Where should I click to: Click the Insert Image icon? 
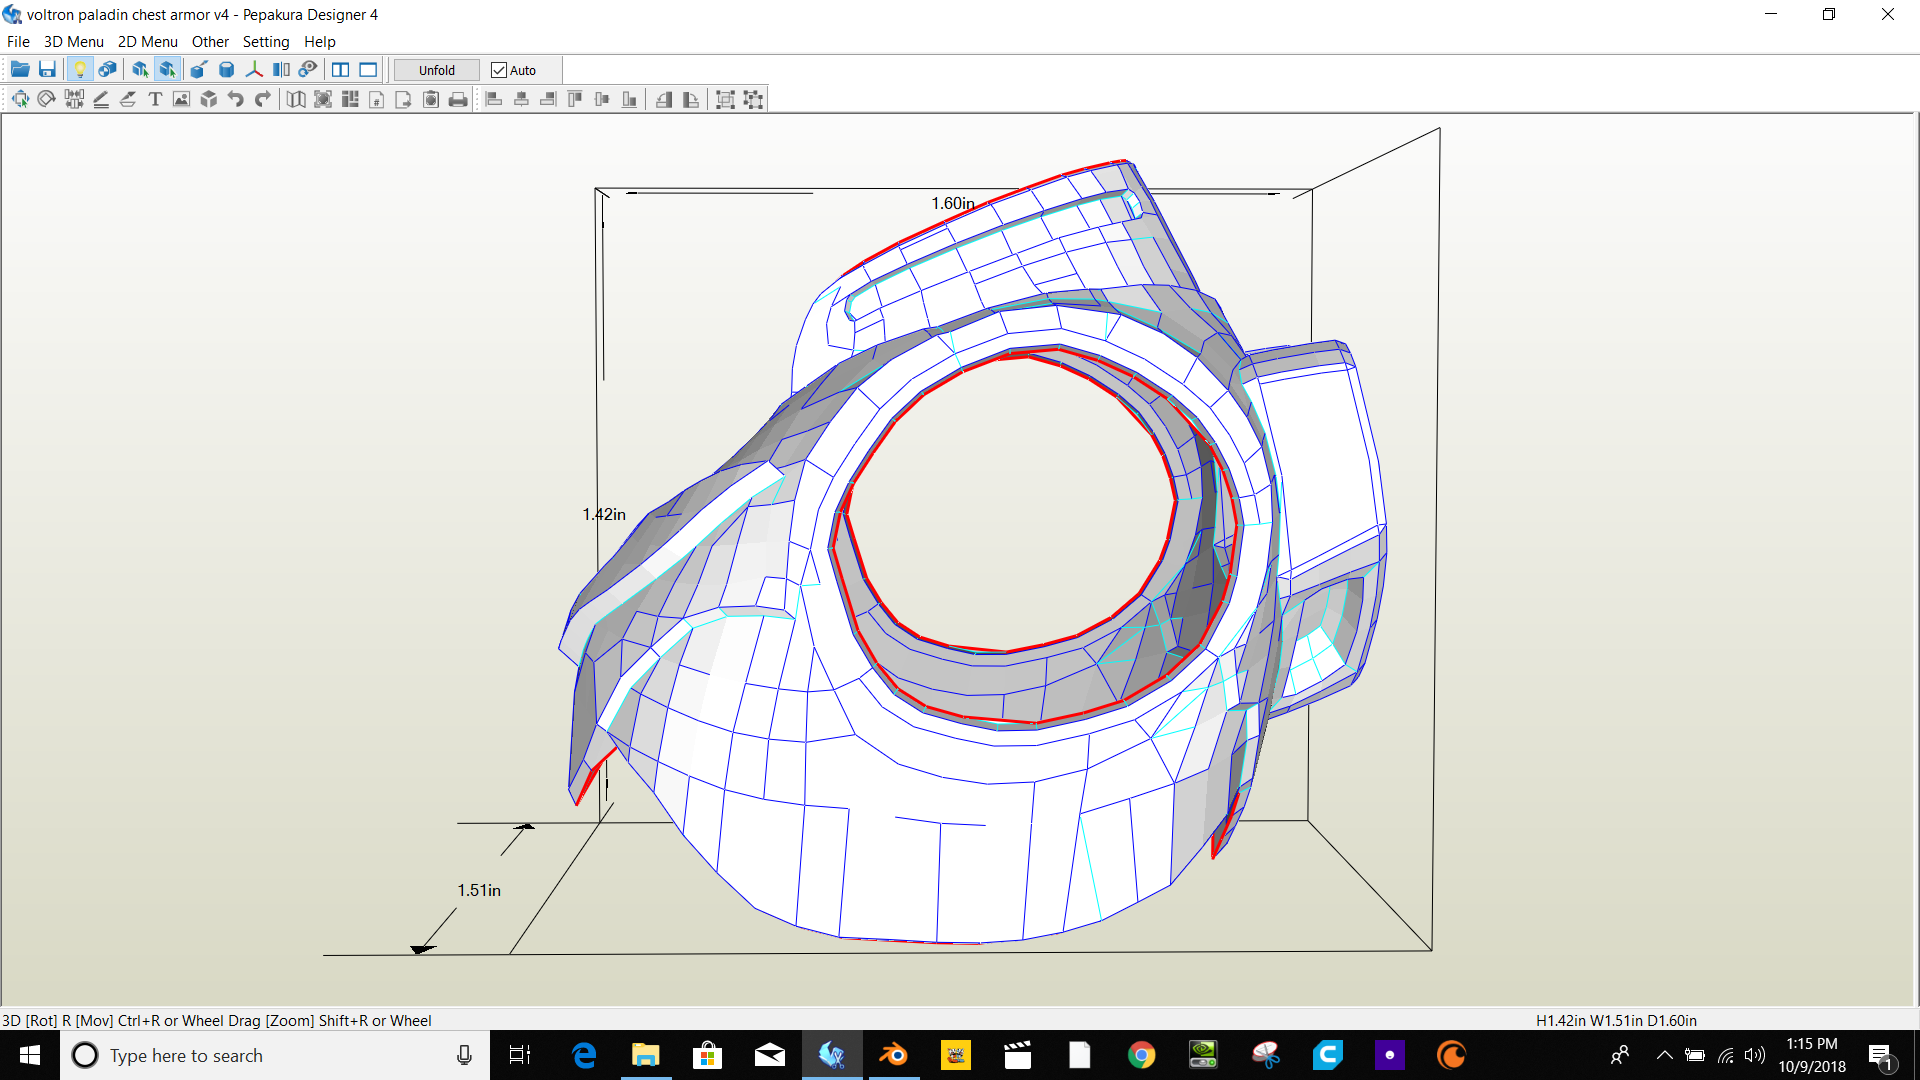(181, 99)
